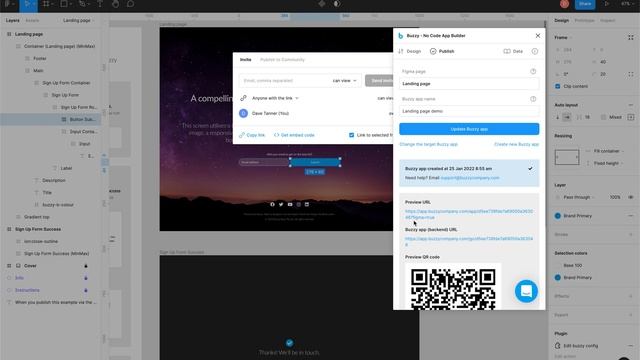
Task: Click auto layout alignment box icon
Action: click(x=631, y=118)
